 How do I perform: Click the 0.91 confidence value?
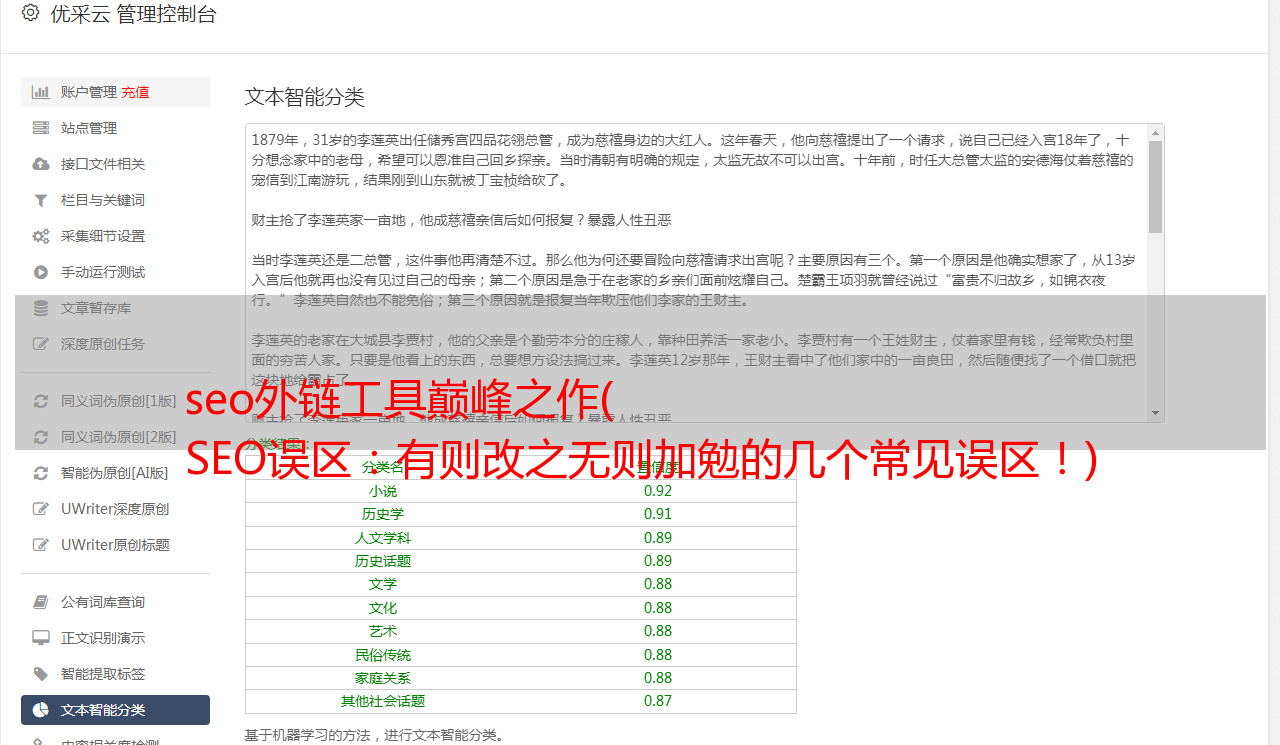click(658, 514)
